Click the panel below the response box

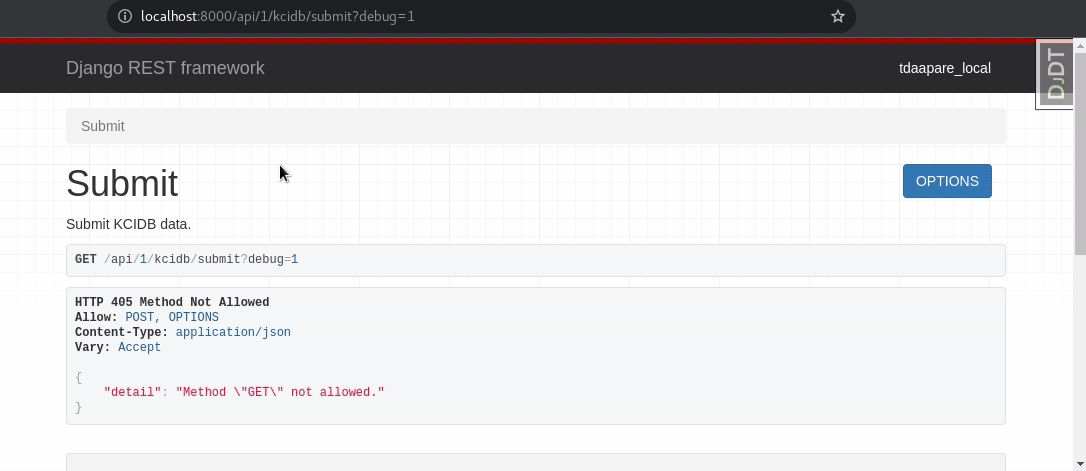point(535,462)
